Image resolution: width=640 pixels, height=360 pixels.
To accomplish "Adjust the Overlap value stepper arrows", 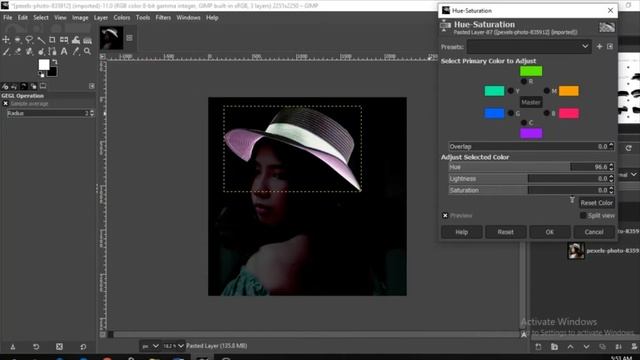I will 611,146.
